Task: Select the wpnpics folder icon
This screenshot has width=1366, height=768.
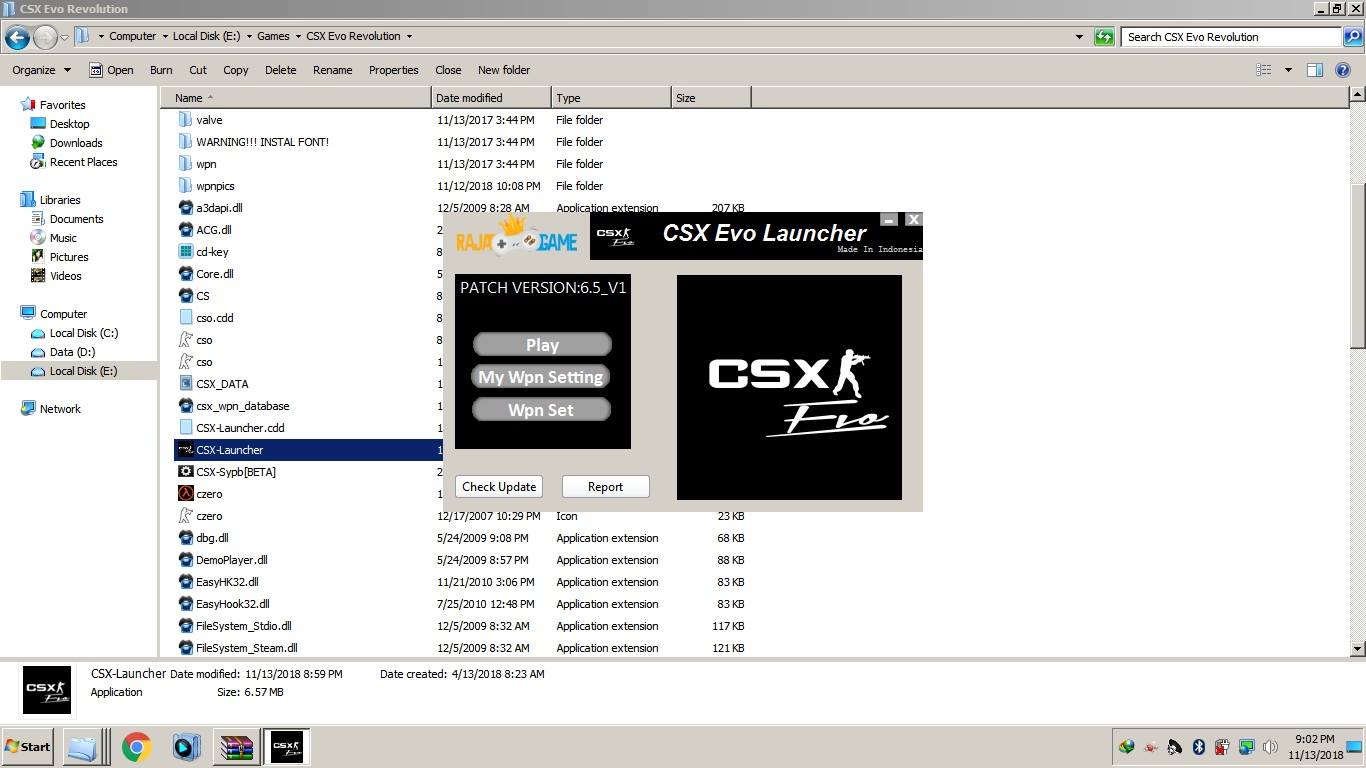Action: 185,186
